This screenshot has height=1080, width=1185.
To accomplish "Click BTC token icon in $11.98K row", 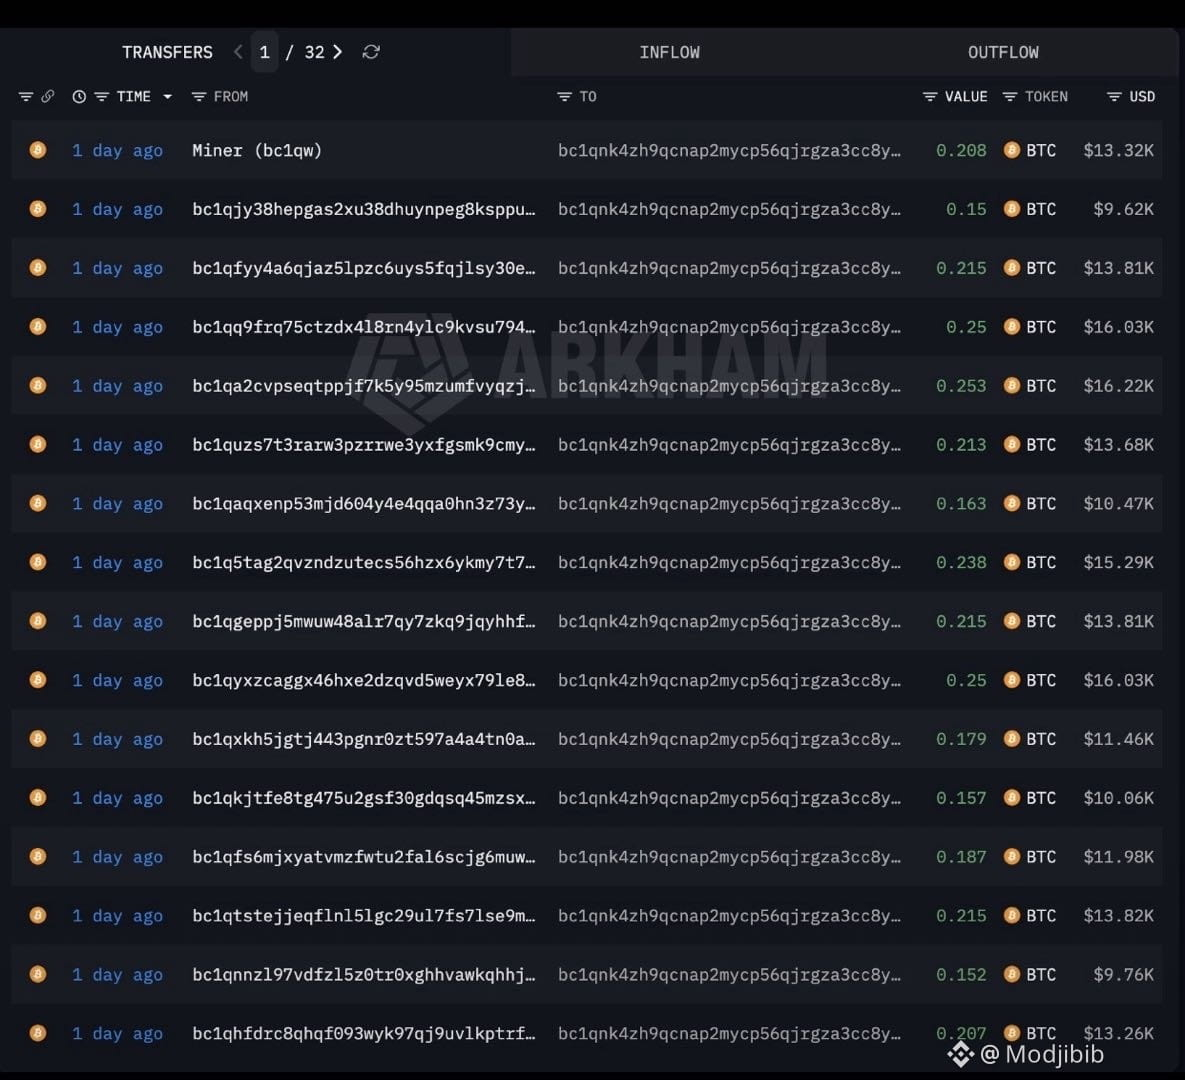I will 1012,856.
